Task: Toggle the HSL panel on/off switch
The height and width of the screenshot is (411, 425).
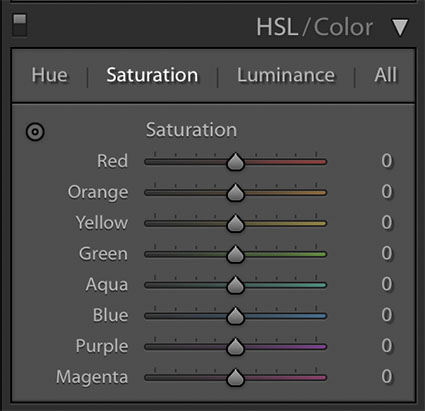Action: point(20,25)
